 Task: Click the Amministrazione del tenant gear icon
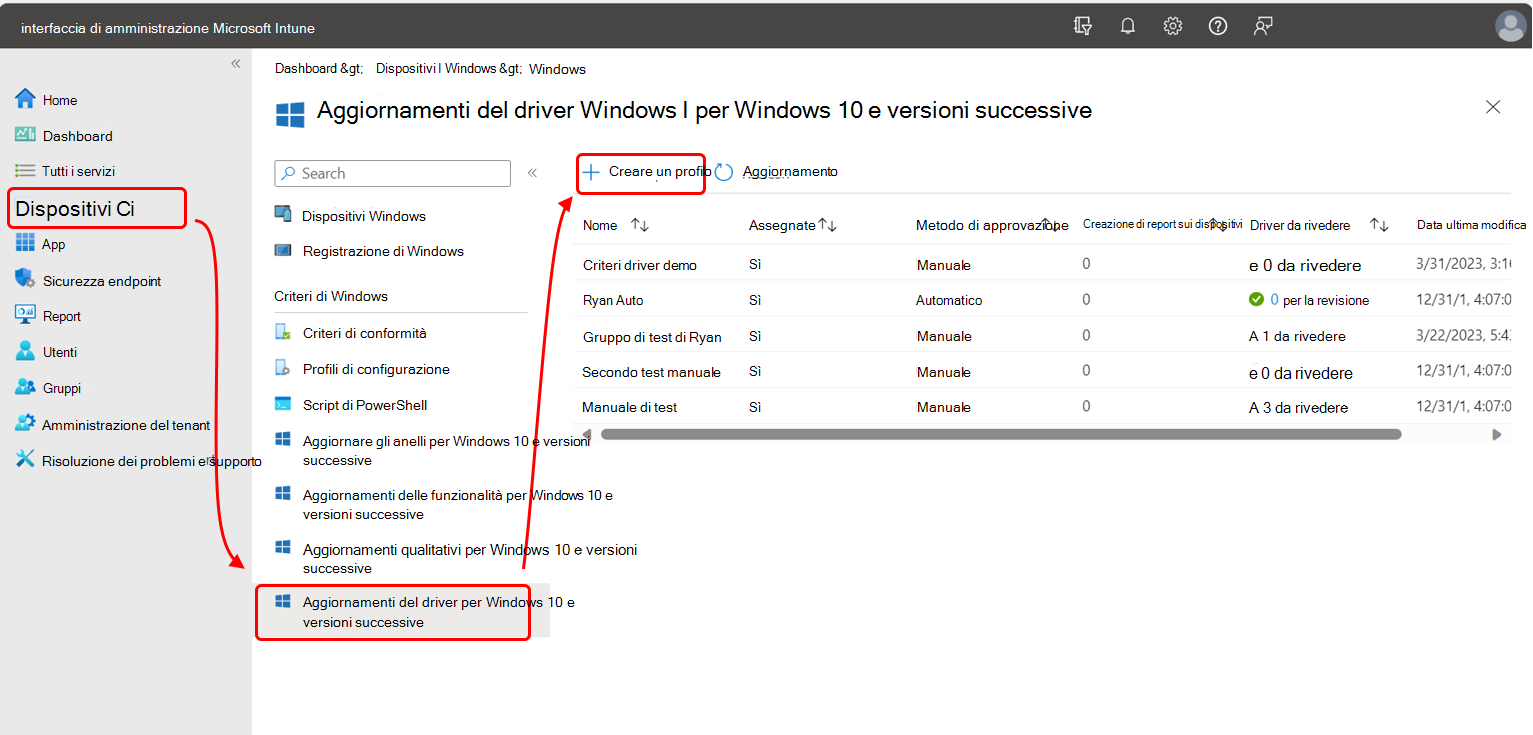[25, 424]
